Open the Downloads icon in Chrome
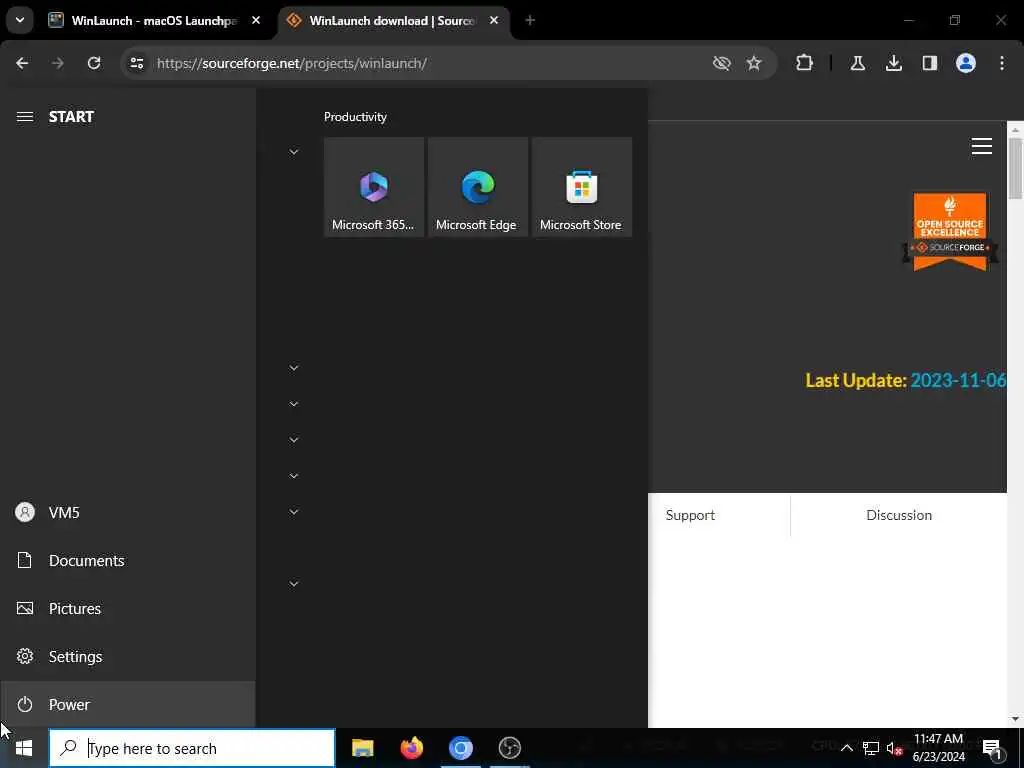 tap(894, 63)
